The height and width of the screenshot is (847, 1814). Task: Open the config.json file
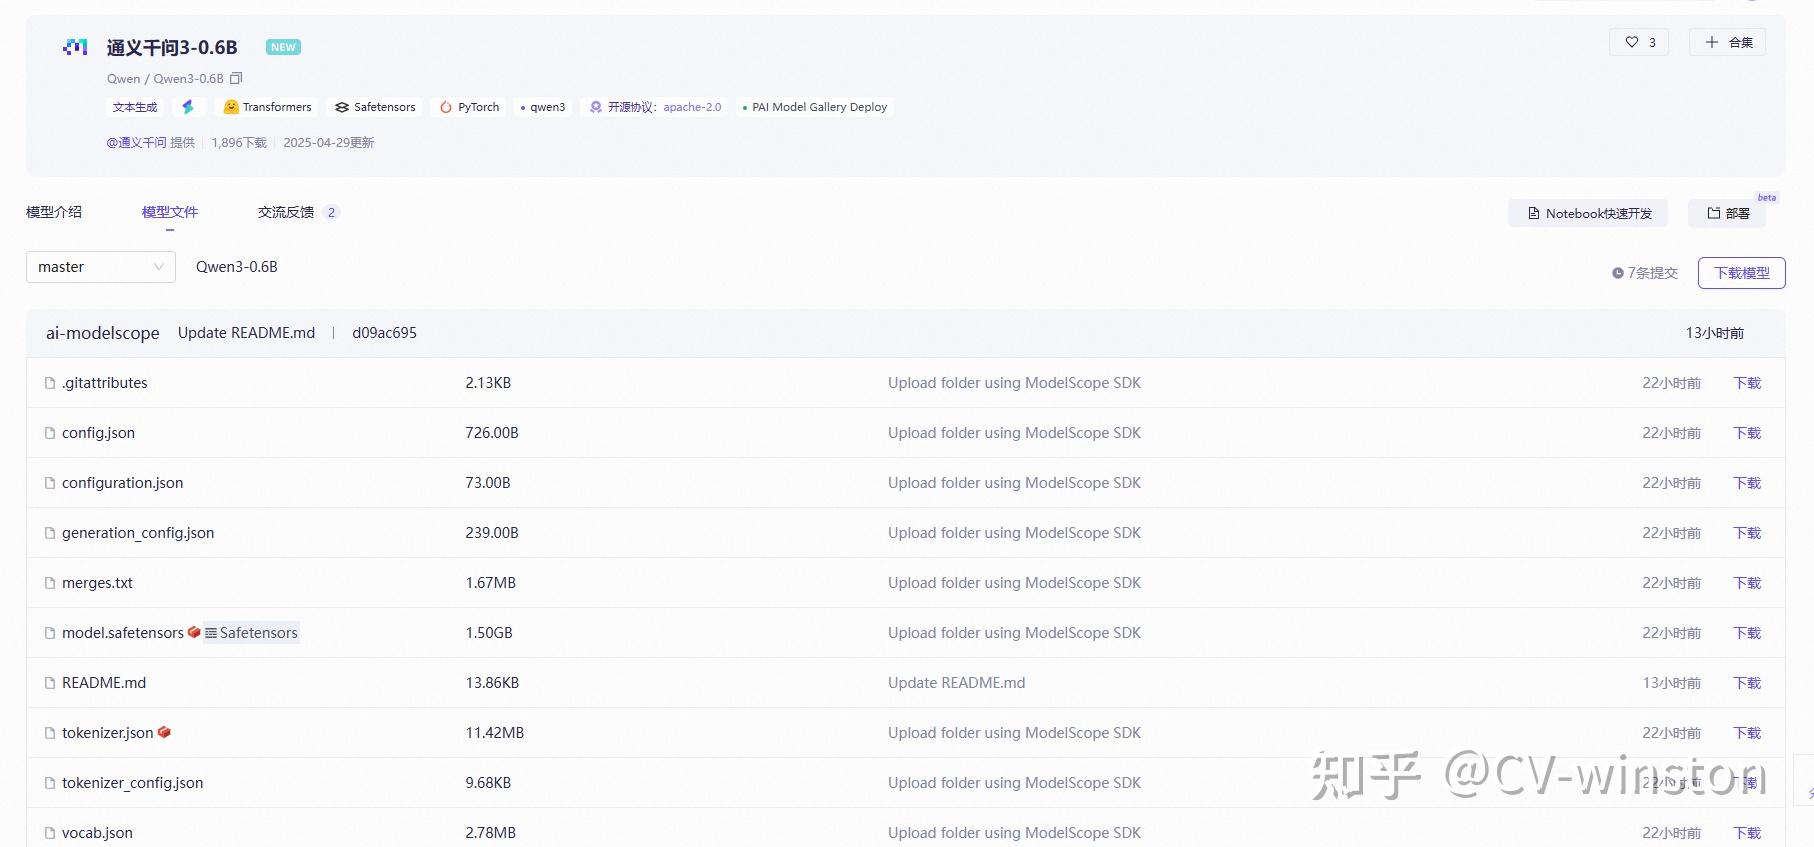[x=98, y=433]
